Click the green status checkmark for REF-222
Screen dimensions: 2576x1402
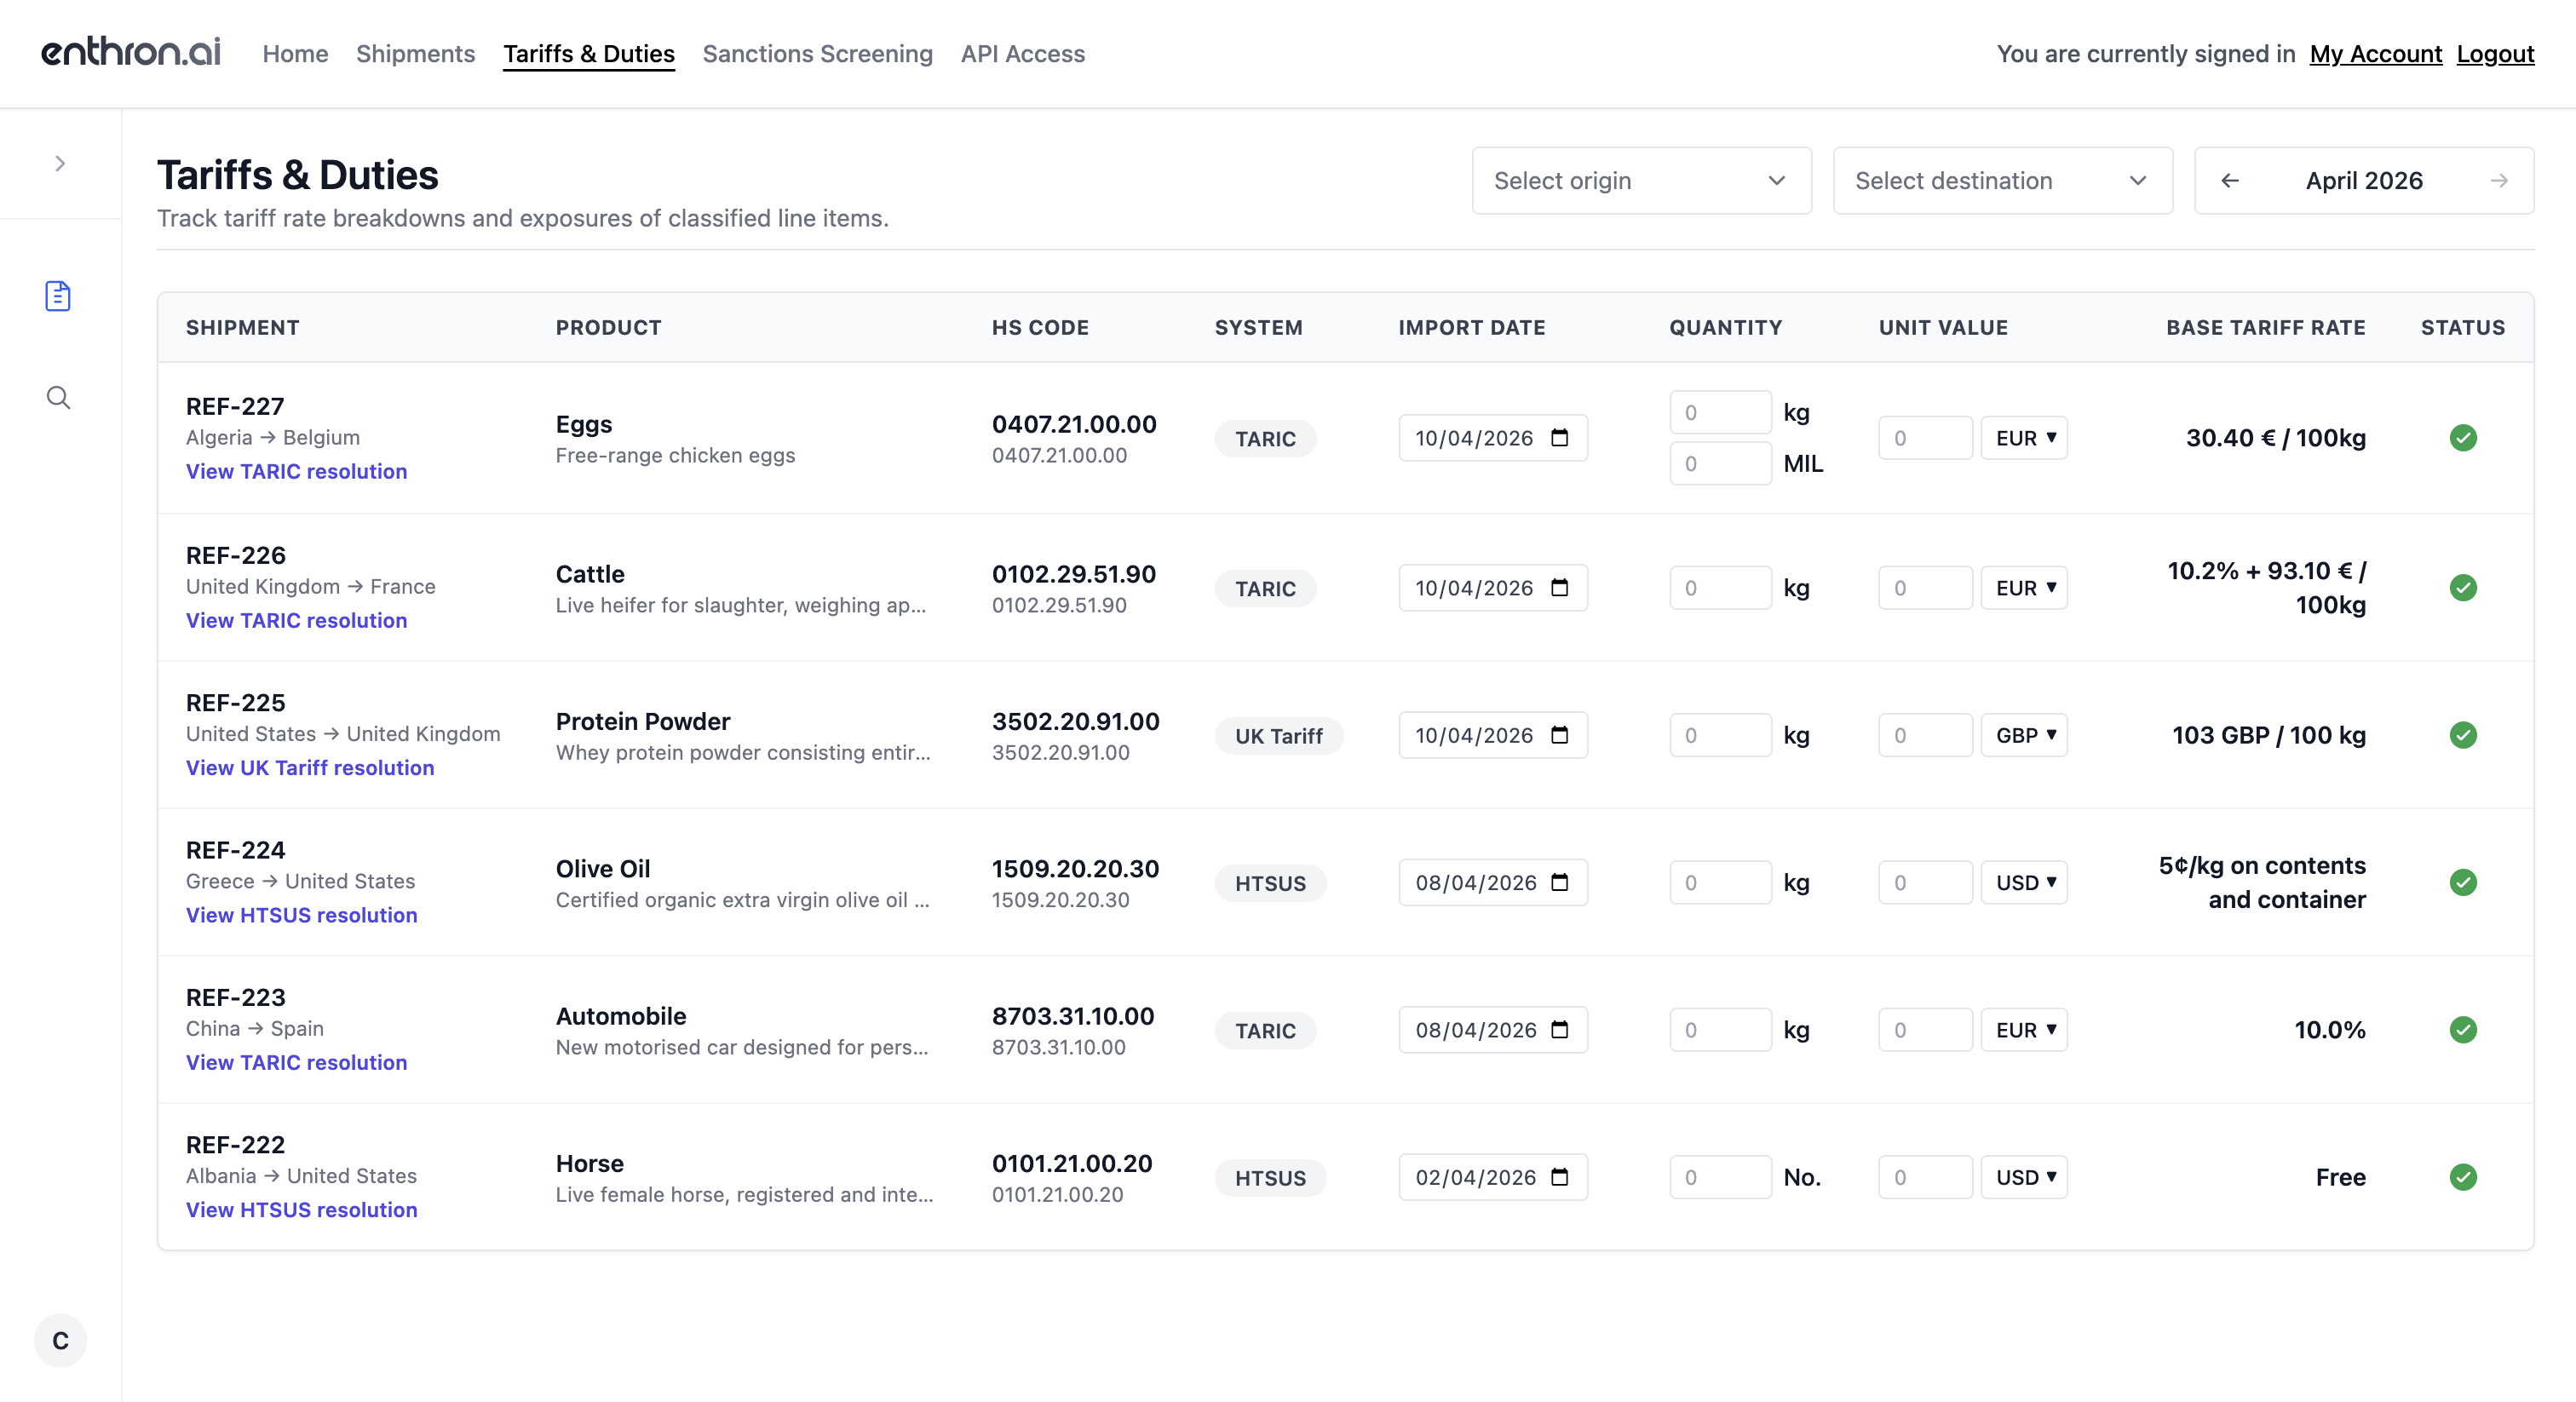tap(2464, 1178)
